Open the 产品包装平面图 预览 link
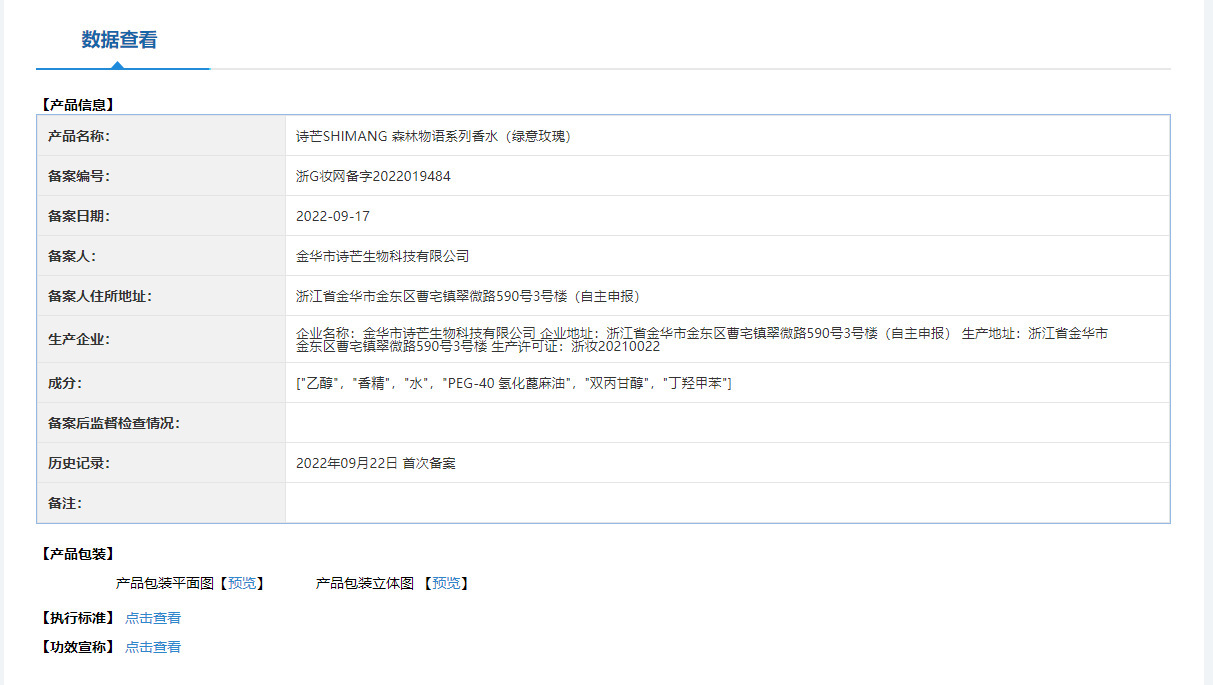The width and height of the screenshot is (1213, 685). [243, 583]
